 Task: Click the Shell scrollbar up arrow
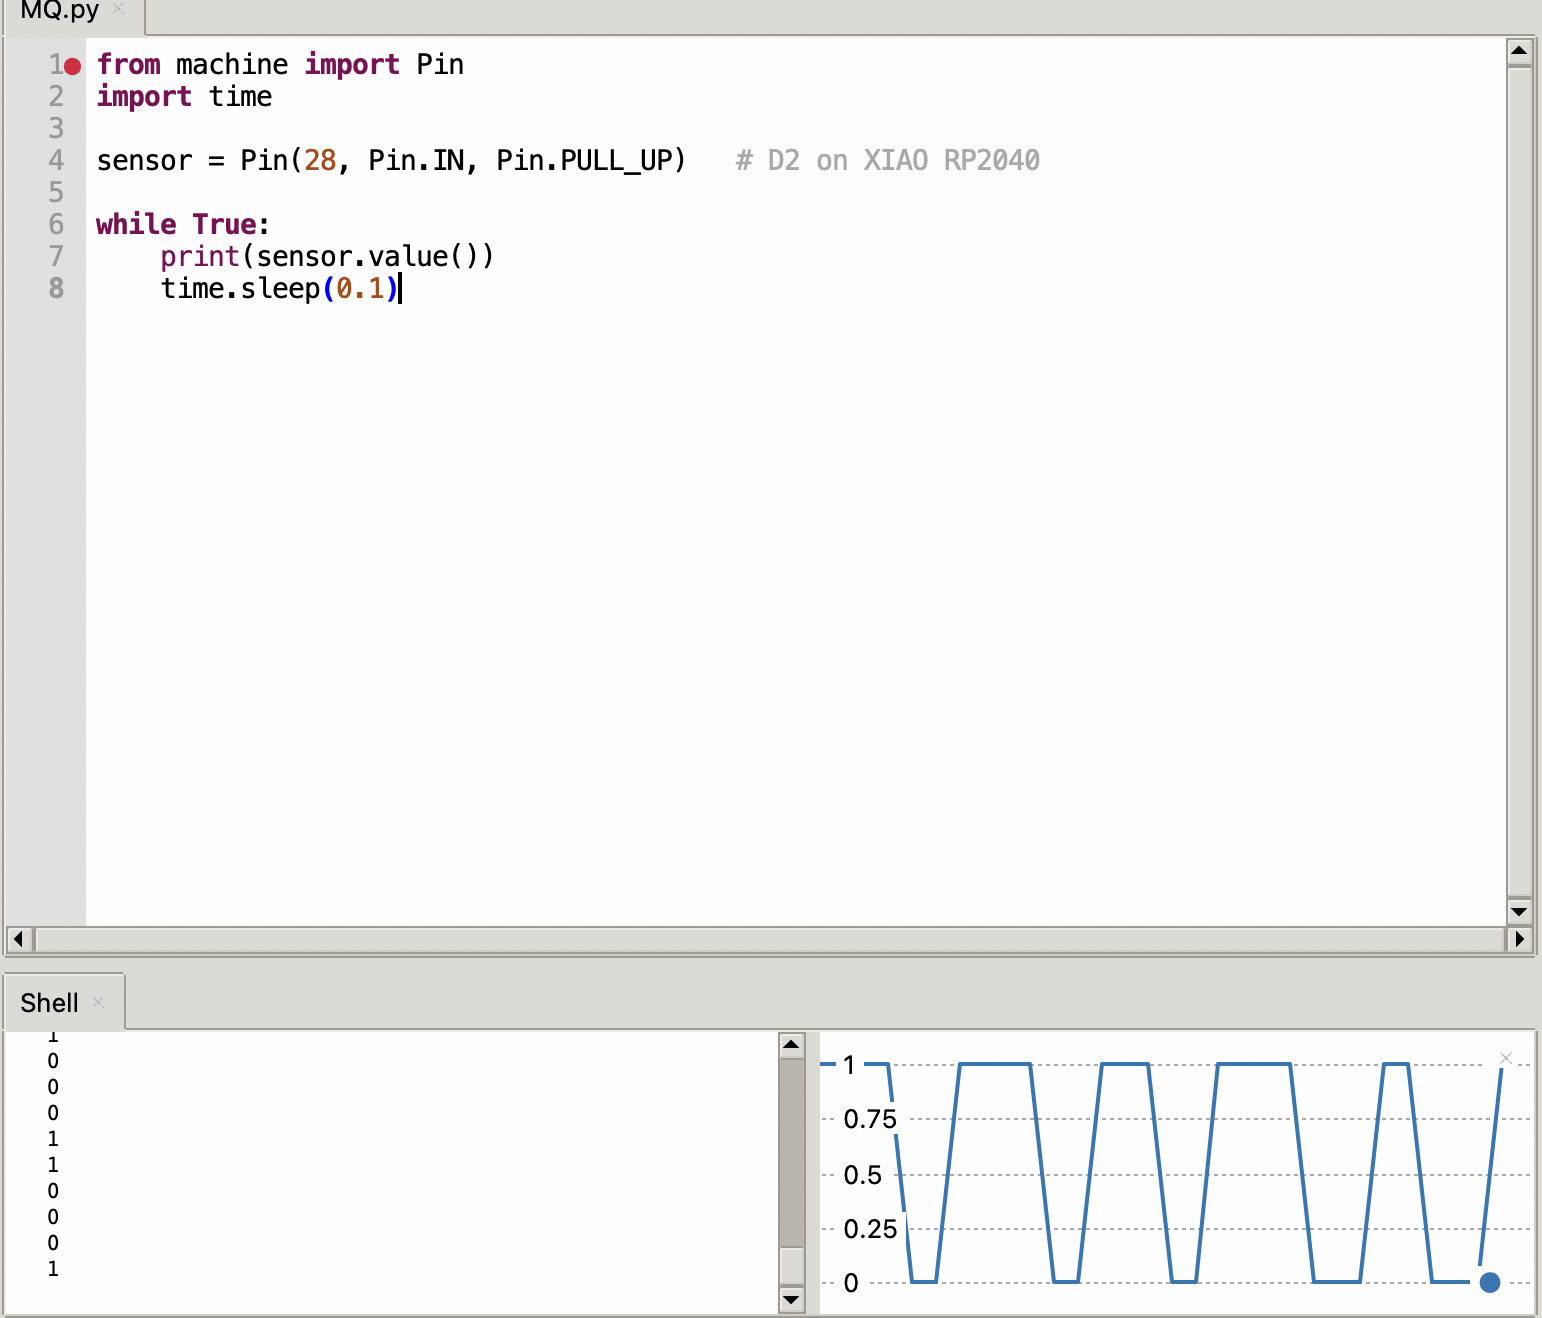791,1045
